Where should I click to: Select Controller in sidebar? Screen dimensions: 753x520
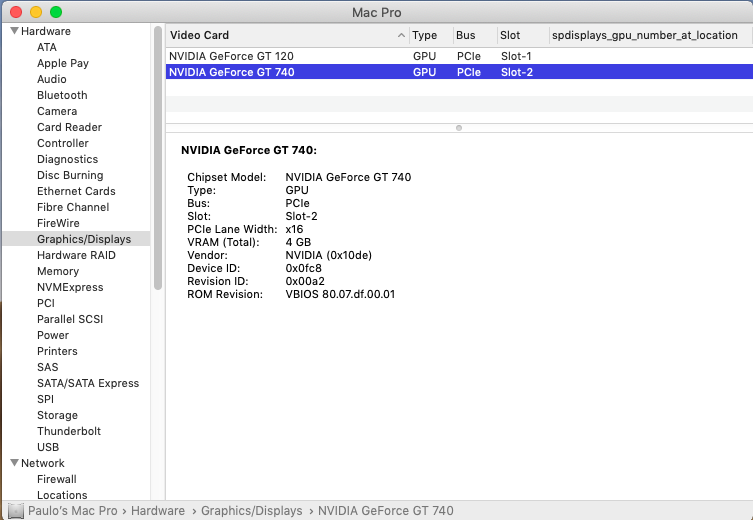62,143
